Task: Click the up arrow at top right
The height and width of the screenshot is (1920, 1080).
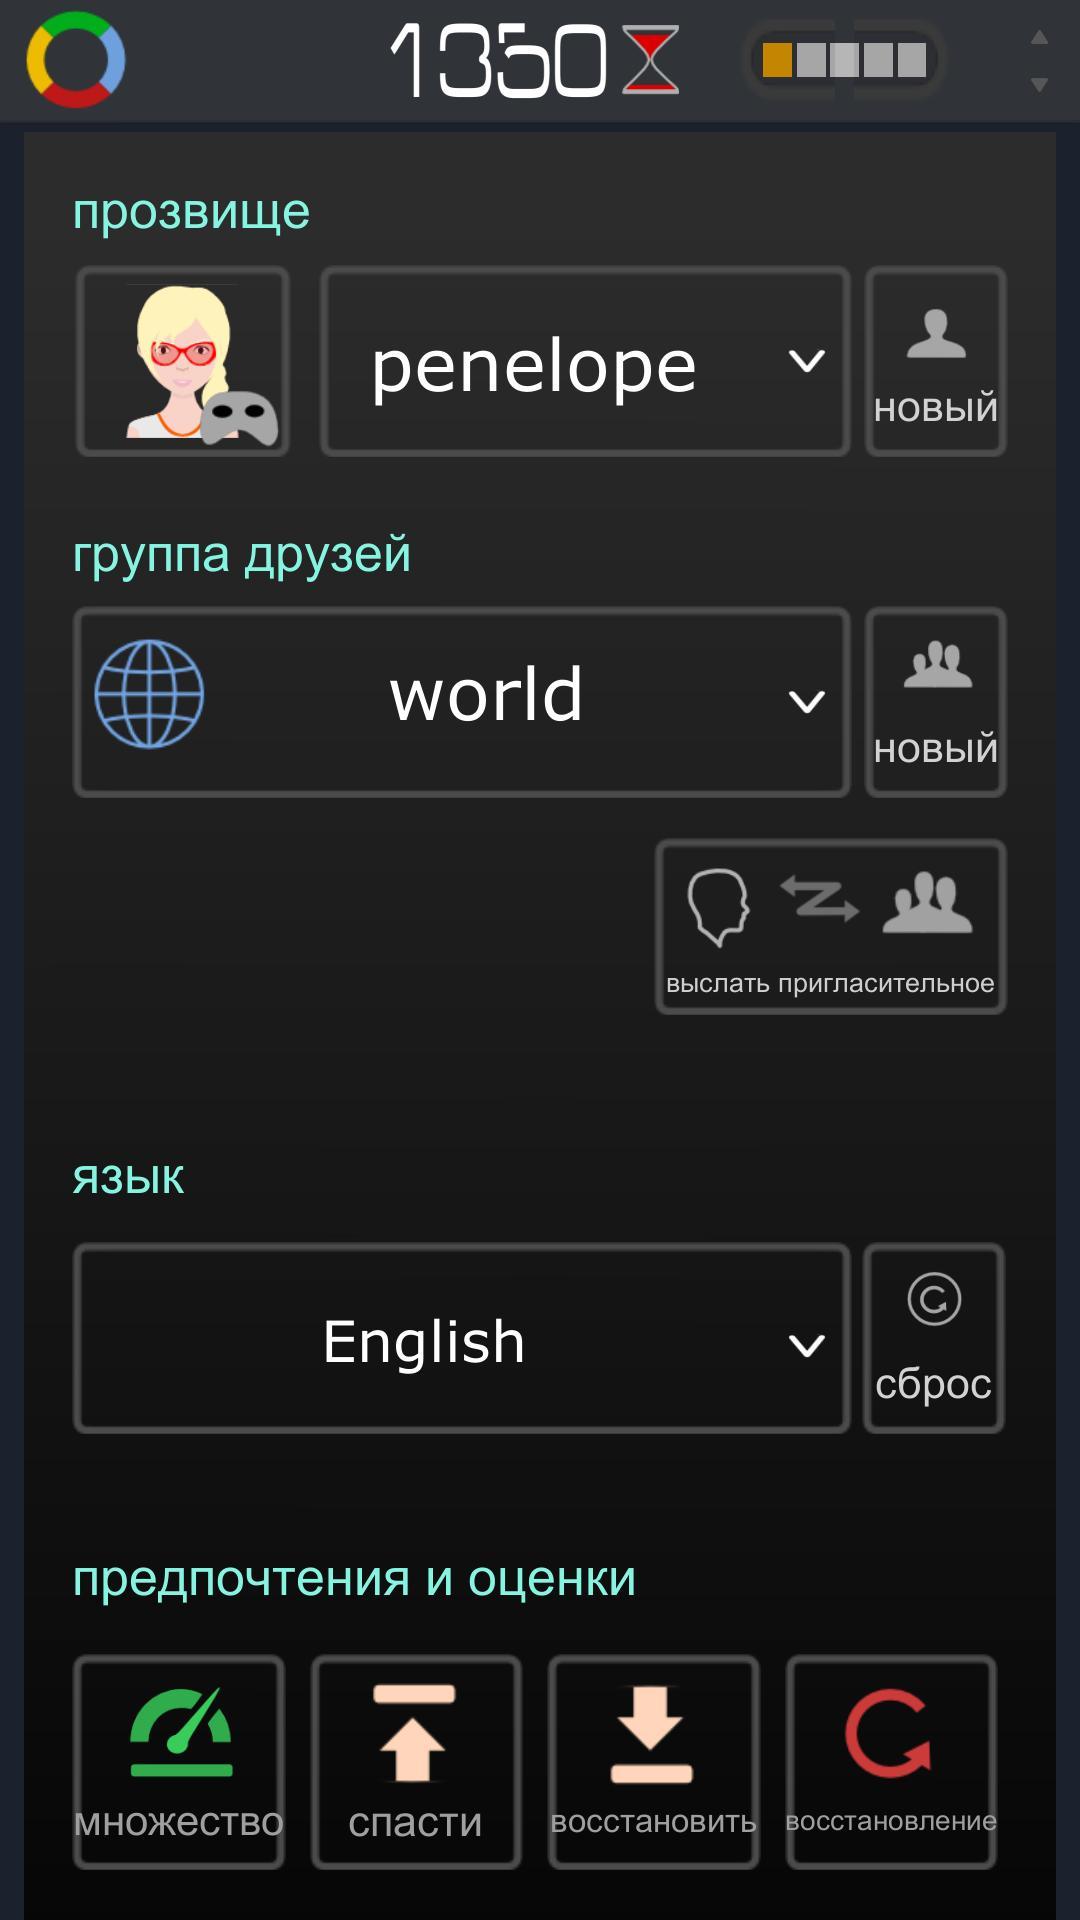Action: coord(1039,37)
